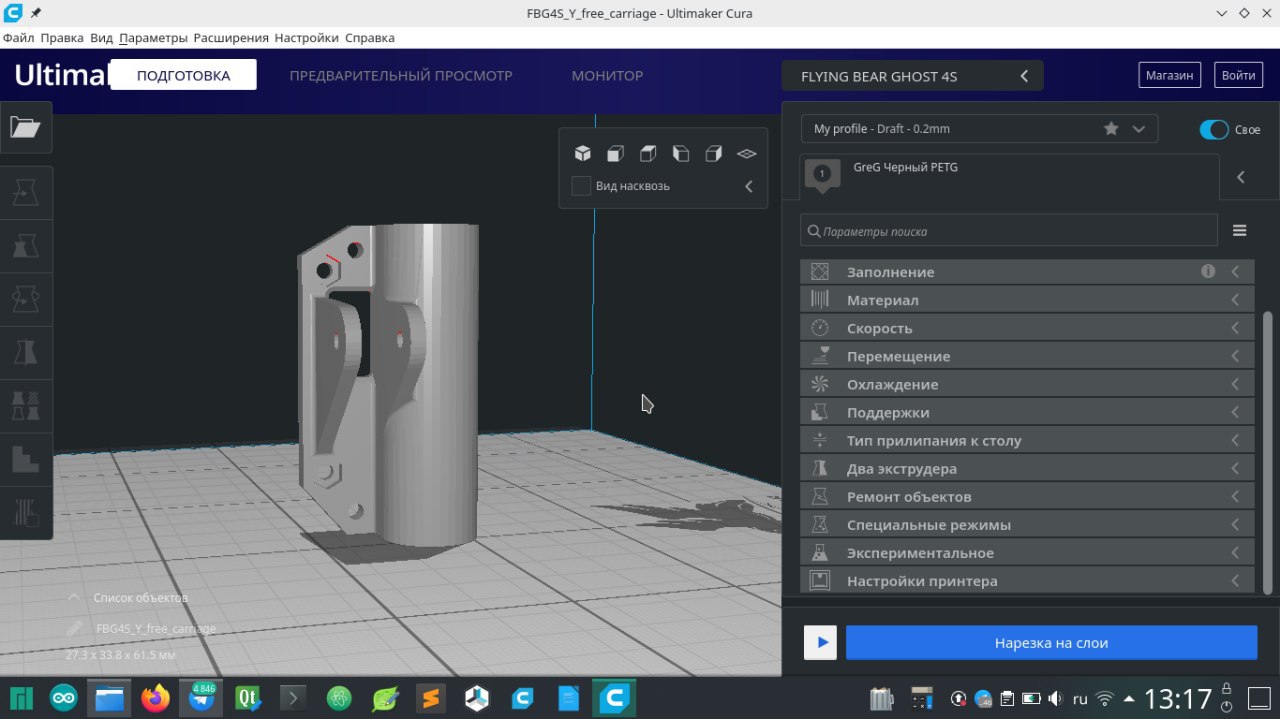Click the bottom tool in left toolbar
Image resolution: width=1280 pixels, height=719 pixels.
(x=25, y=513)
